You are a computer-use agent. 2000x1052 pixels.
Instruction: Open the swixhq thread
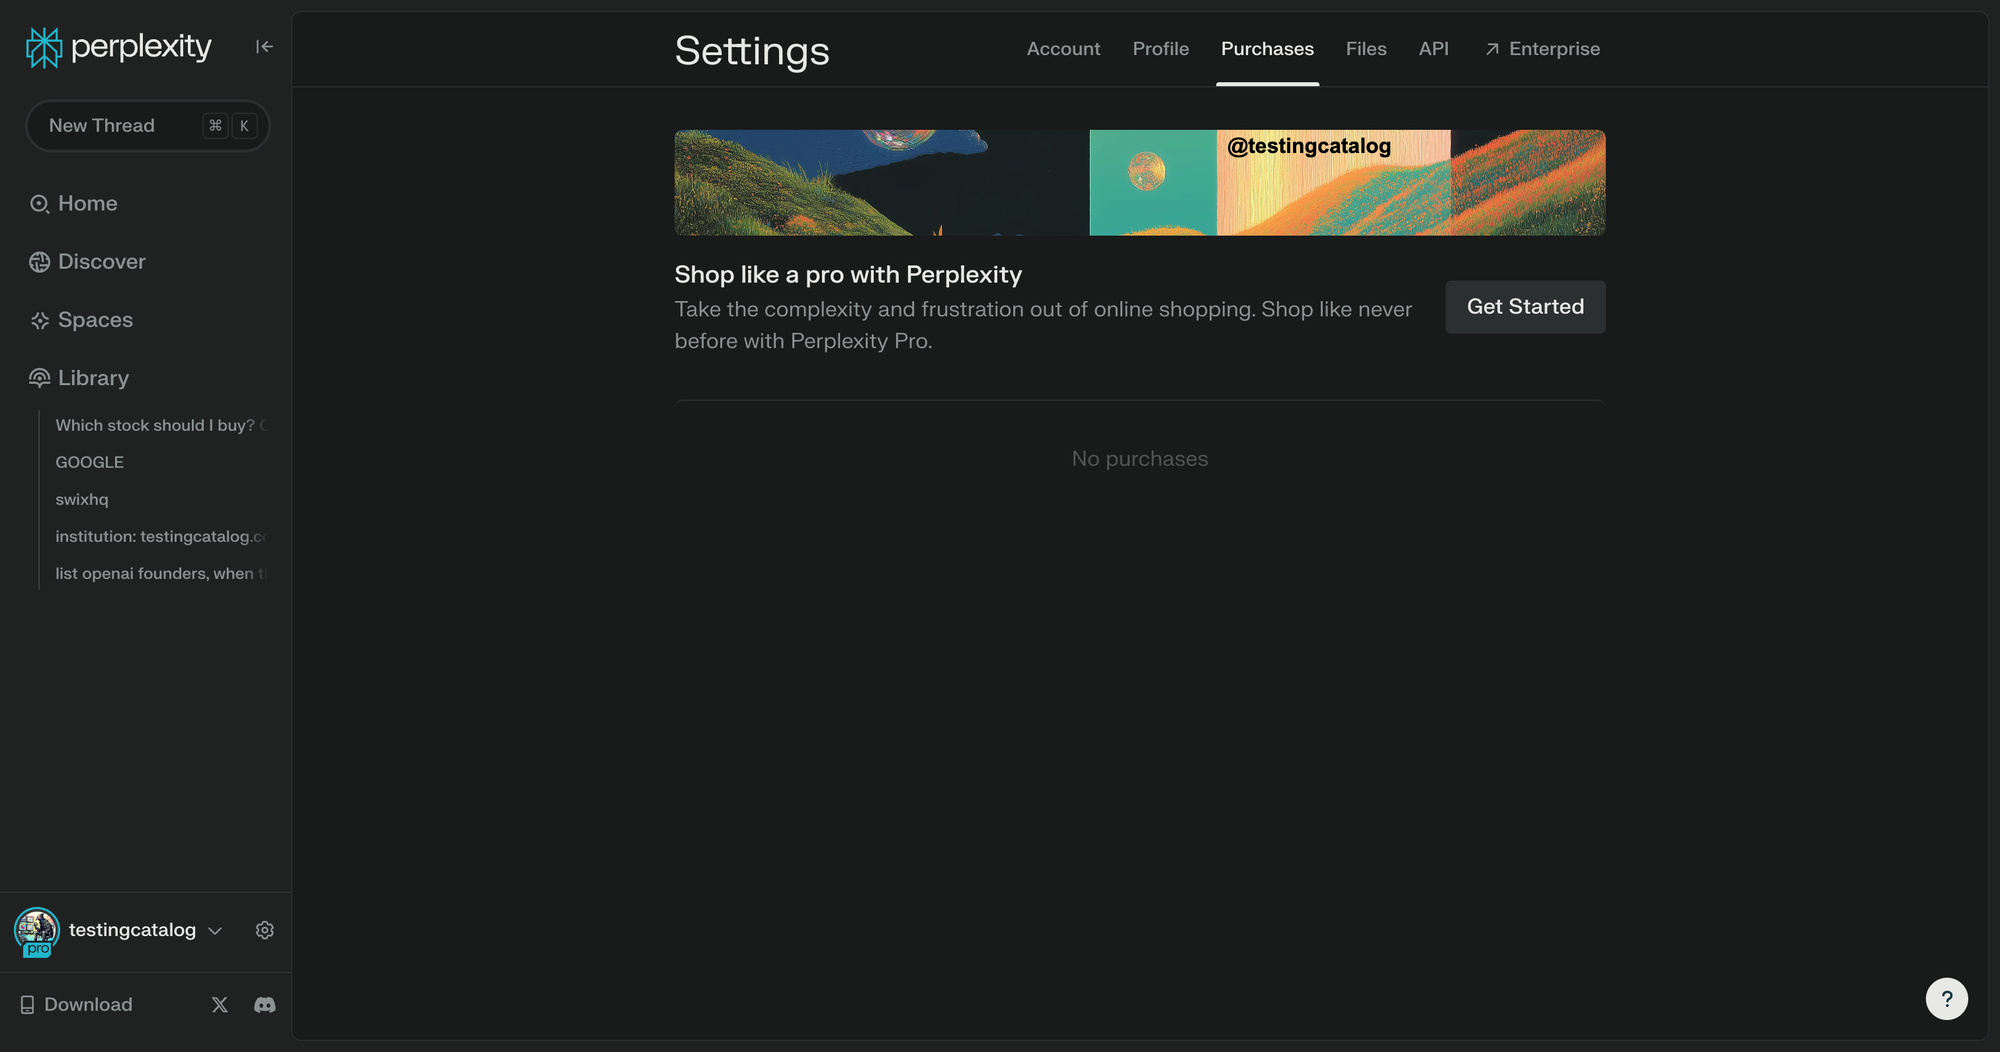[82, 499]
